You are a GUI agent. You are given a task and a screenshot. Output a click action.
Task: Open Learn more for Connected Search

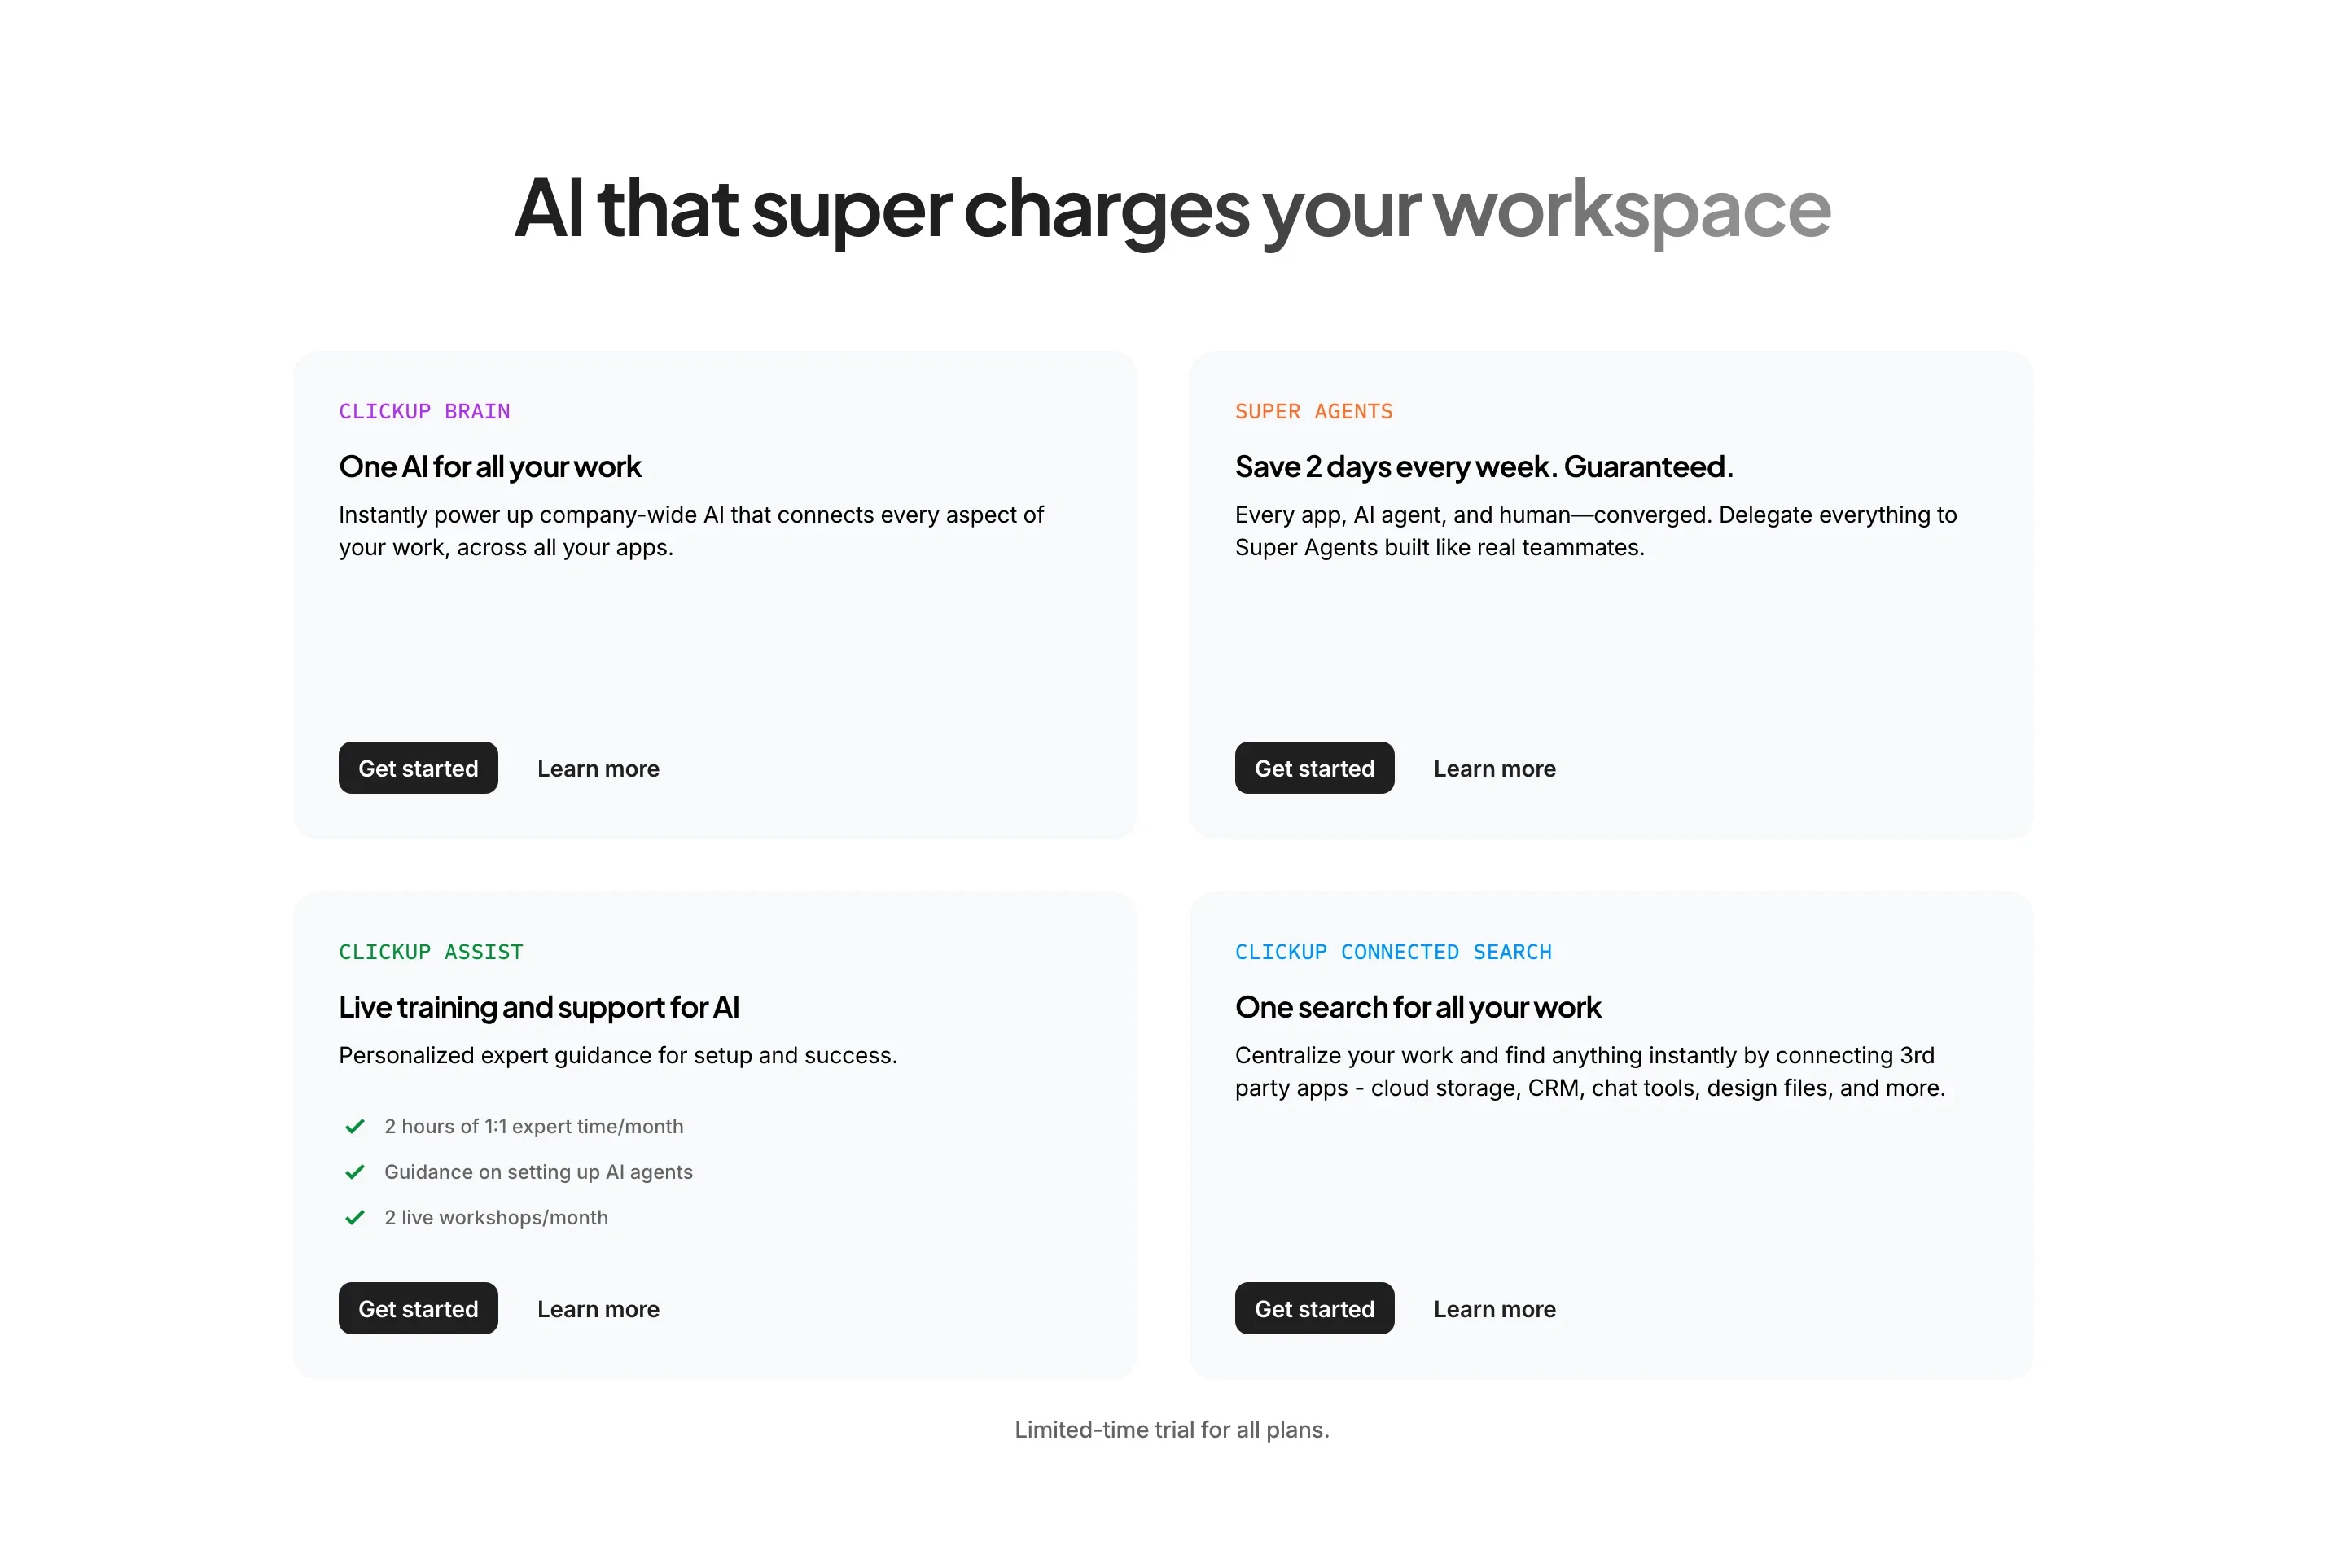click(1494, 1308)
